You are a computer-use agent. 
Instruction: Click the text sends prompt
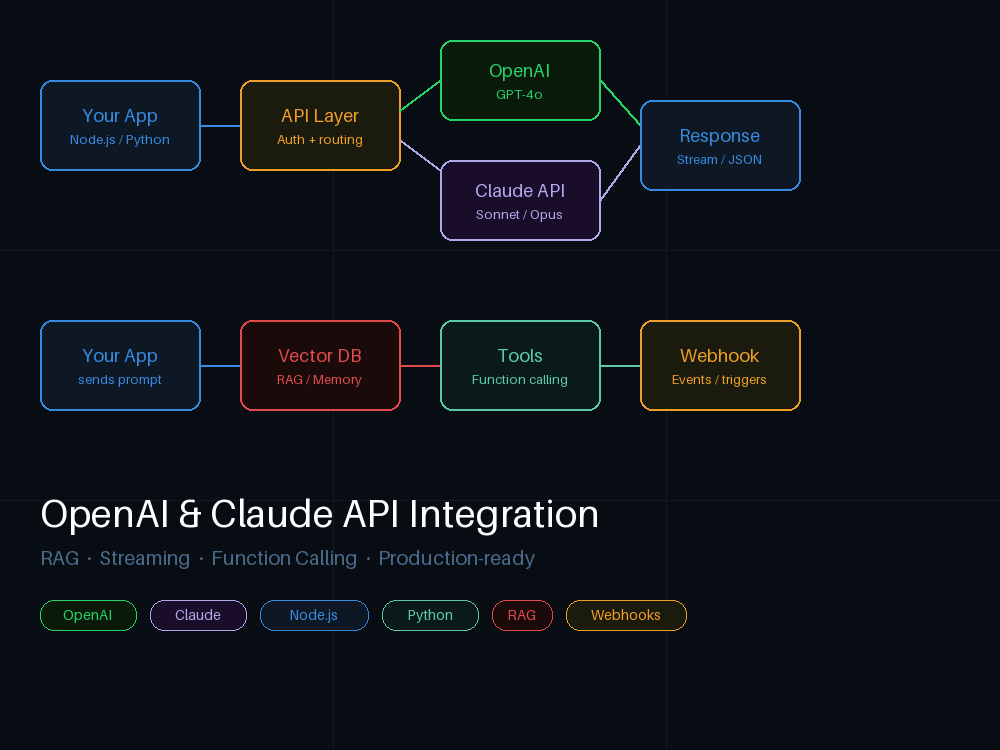click(x=120, y=380)
